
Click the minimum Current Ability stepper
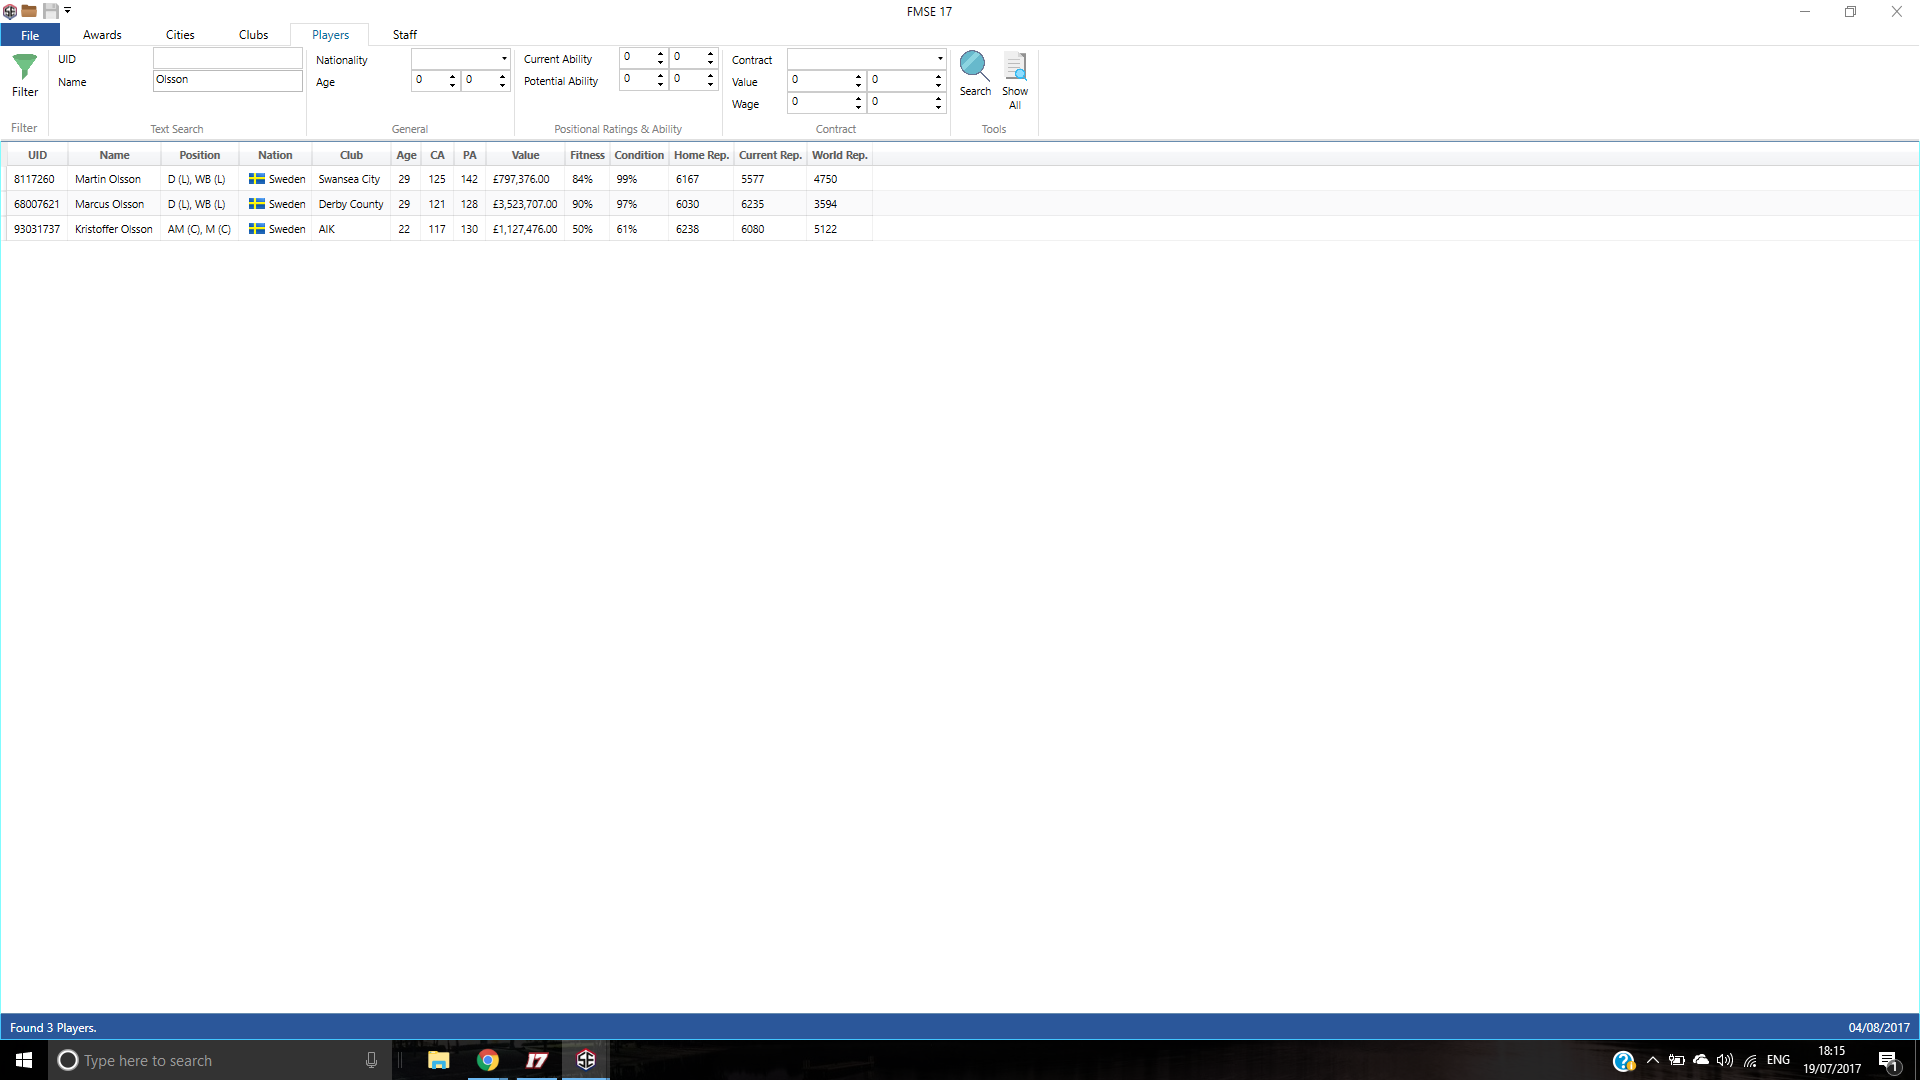coord(643,58)
